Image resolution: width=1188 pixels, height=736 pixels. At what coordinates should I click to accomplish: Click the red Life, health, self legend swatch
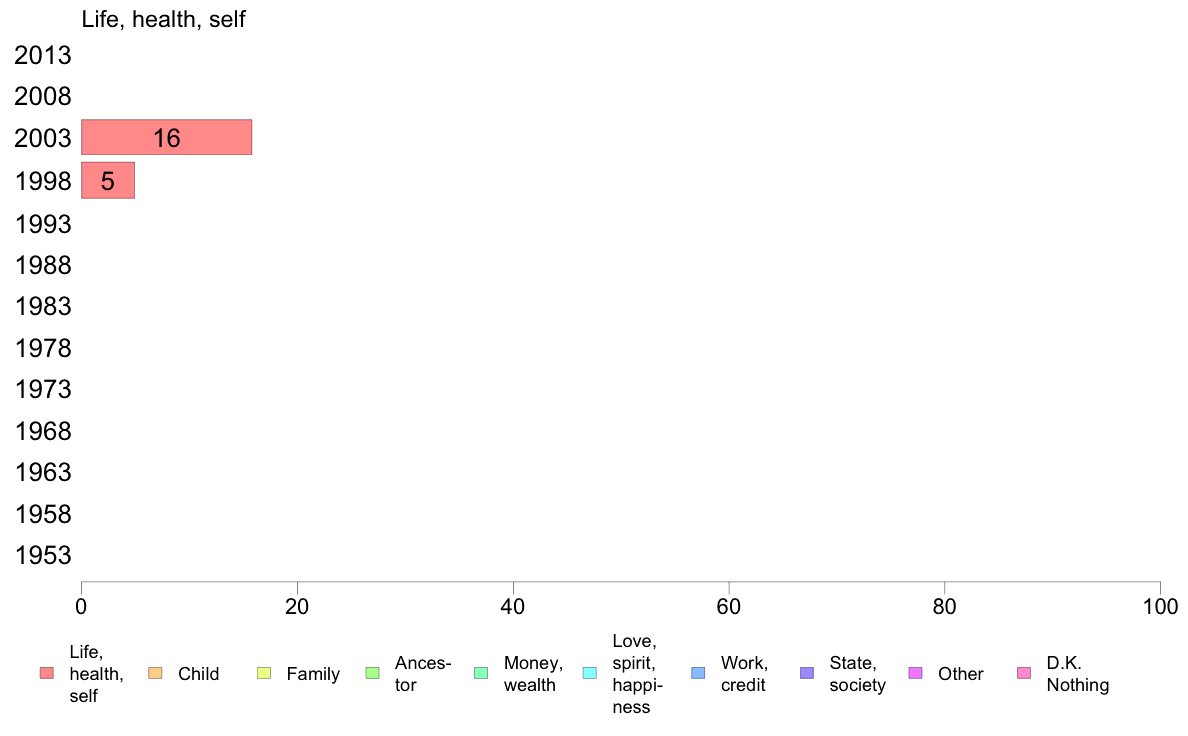[47, 673]
